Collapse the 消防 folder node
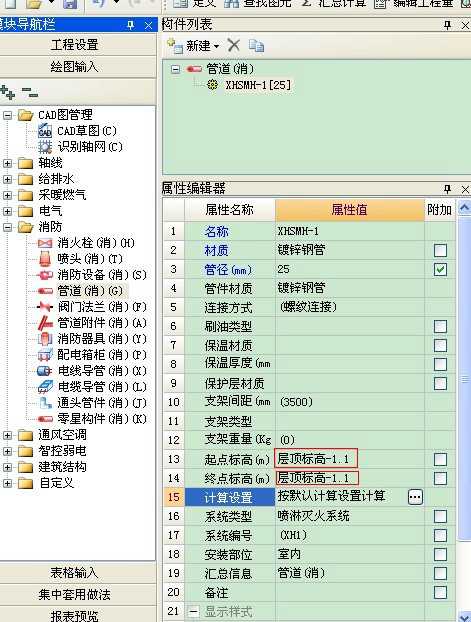 7,227
